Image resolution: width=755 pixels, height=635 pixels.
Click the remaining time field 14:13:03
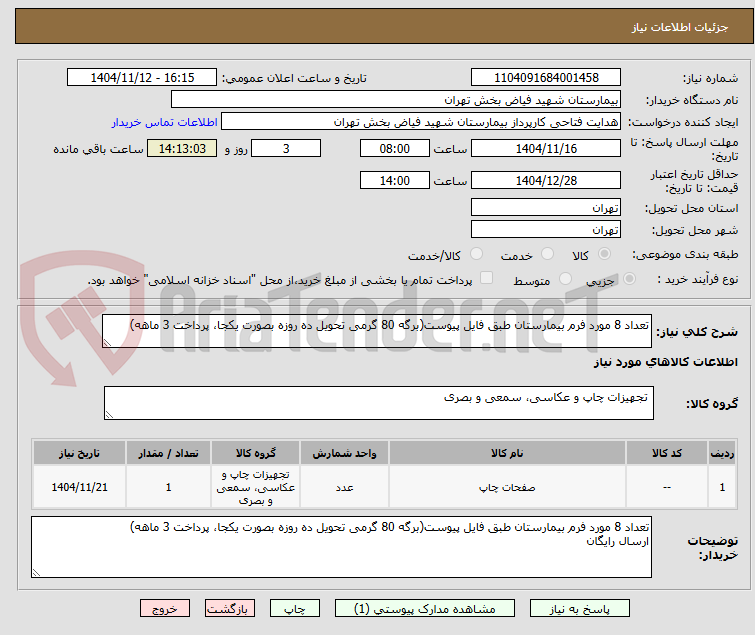pos(182,148)
